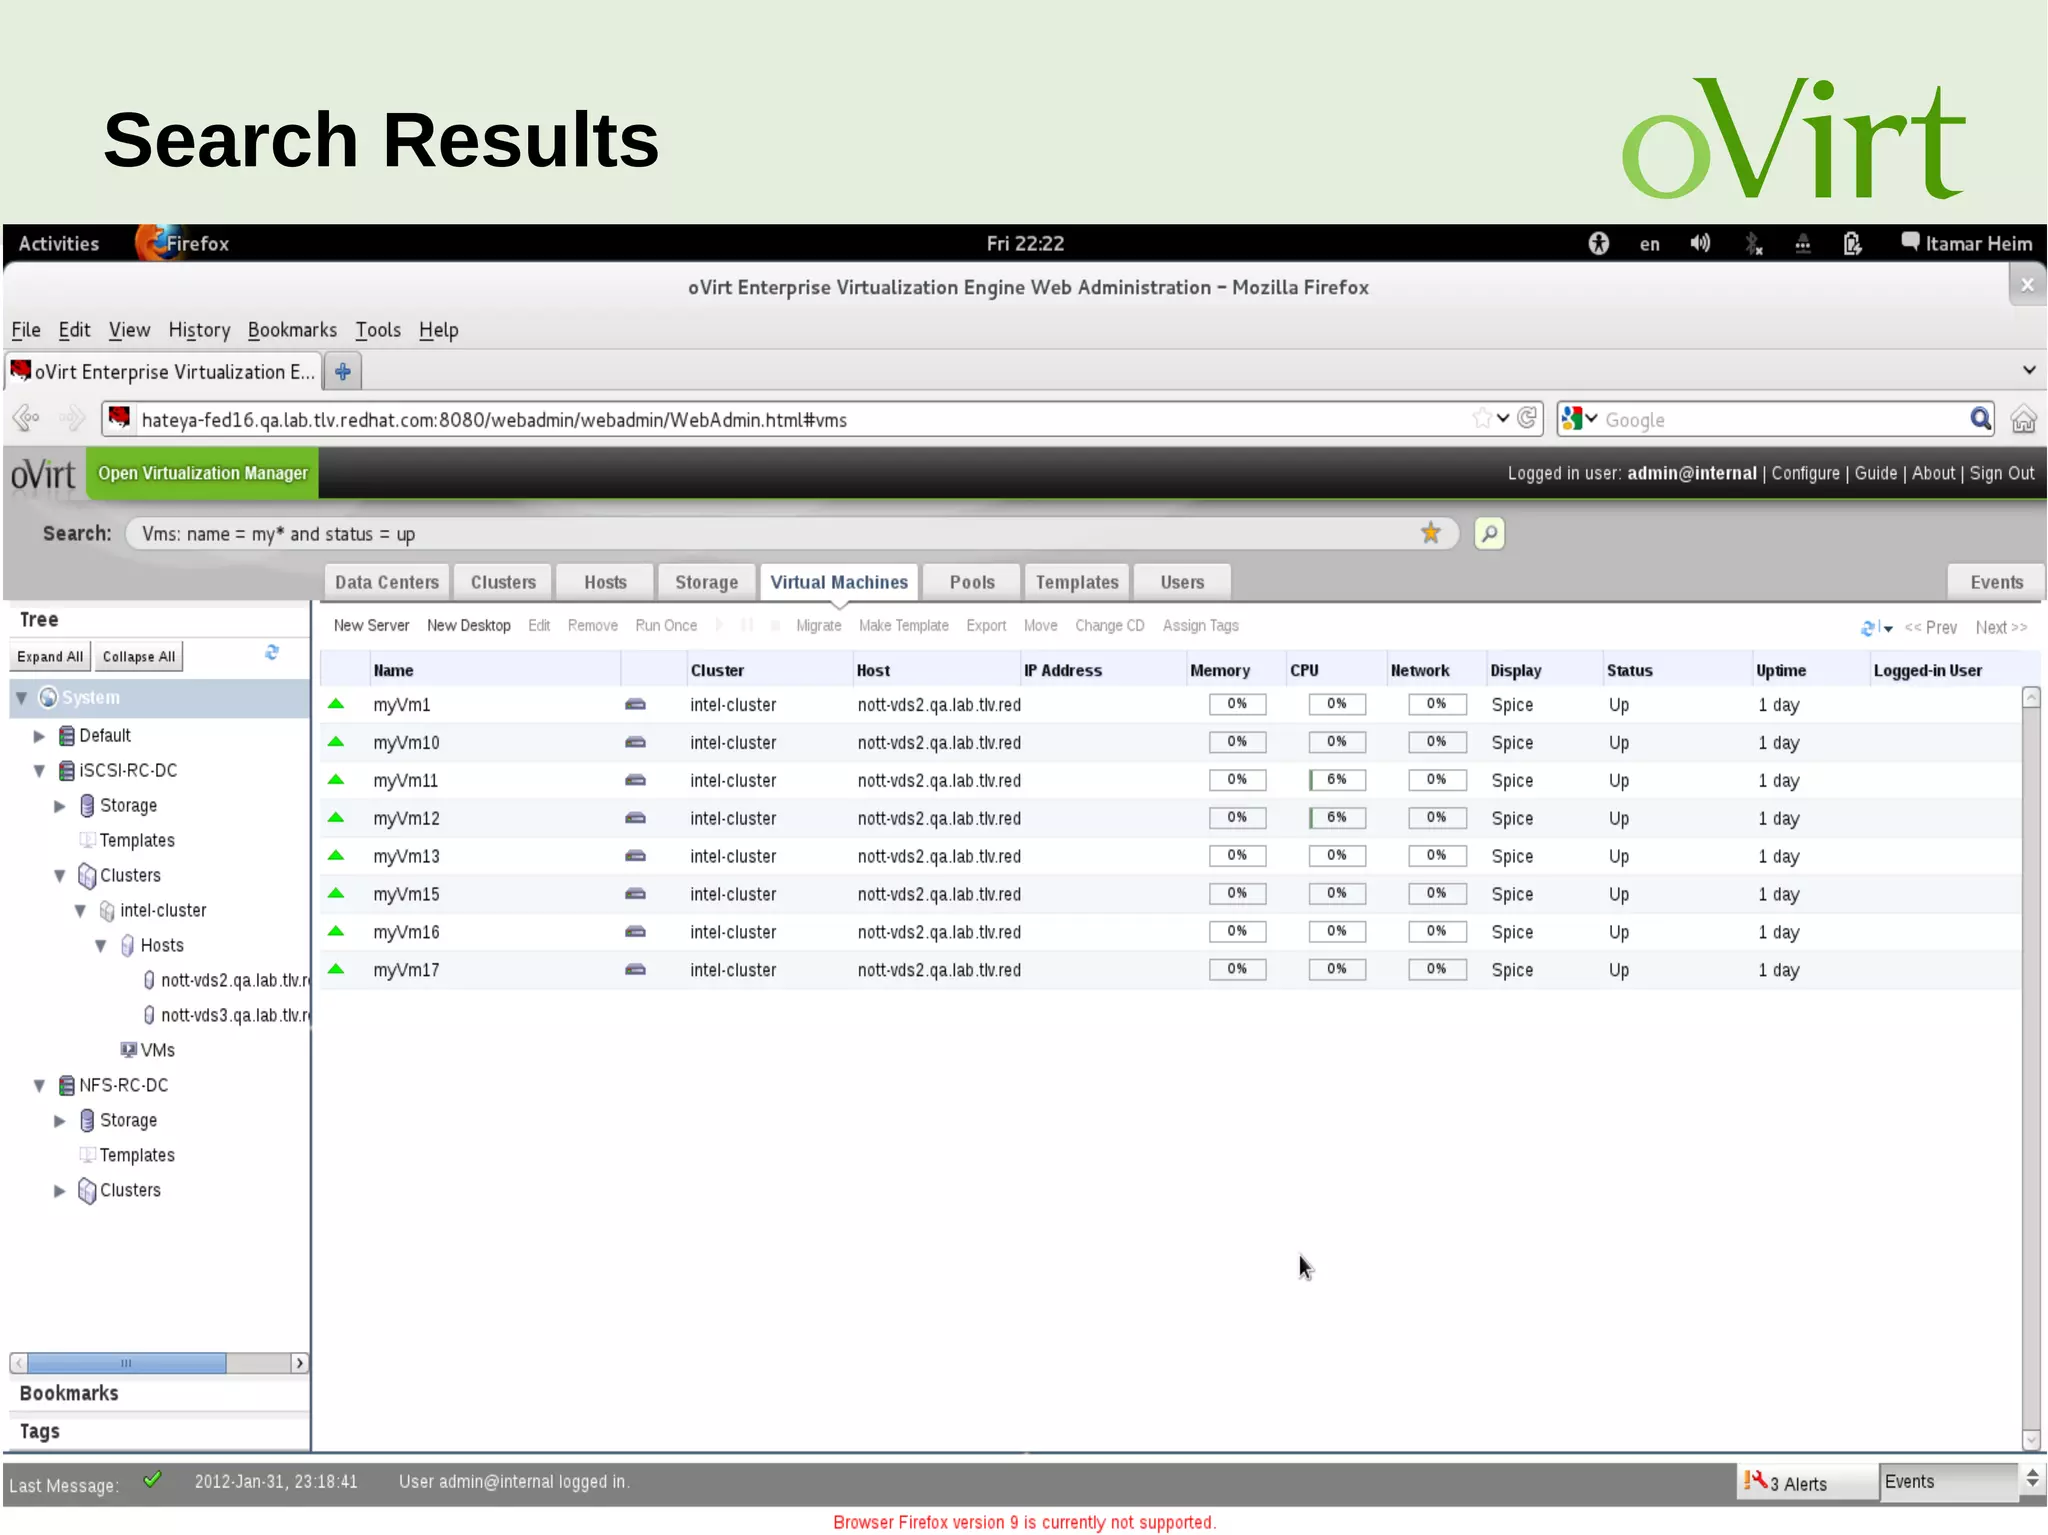The width and height of the screenshot is (2048, 1535).
Task: Open new browser tab plus icon
Action: [x=343, y=372]
